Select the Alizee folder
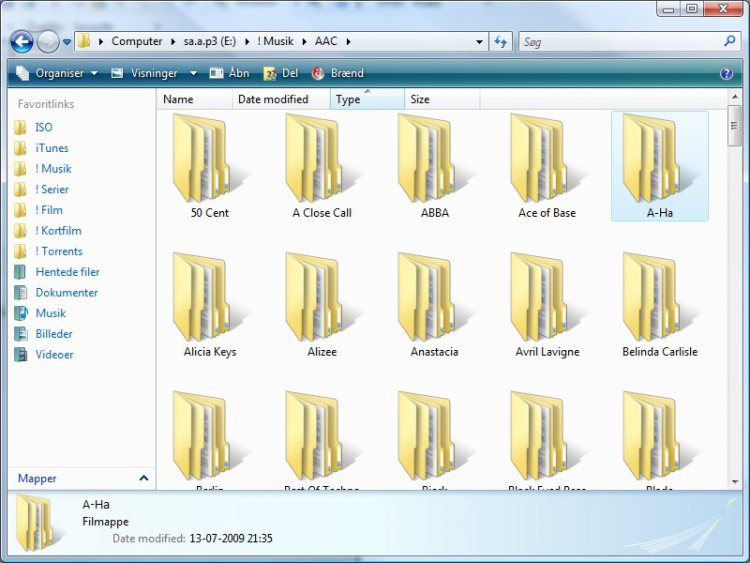This screenshot has height=563, width=750. click(x=322, y=305)
